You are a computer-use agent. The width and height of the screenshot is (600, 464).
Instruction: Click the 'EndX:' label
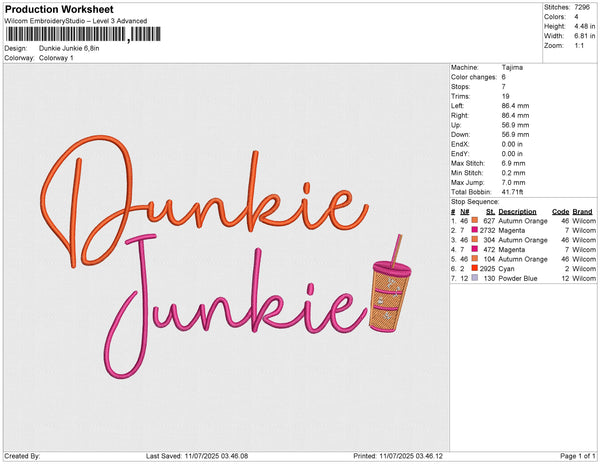pyautogui.click(x=460, y=144)
